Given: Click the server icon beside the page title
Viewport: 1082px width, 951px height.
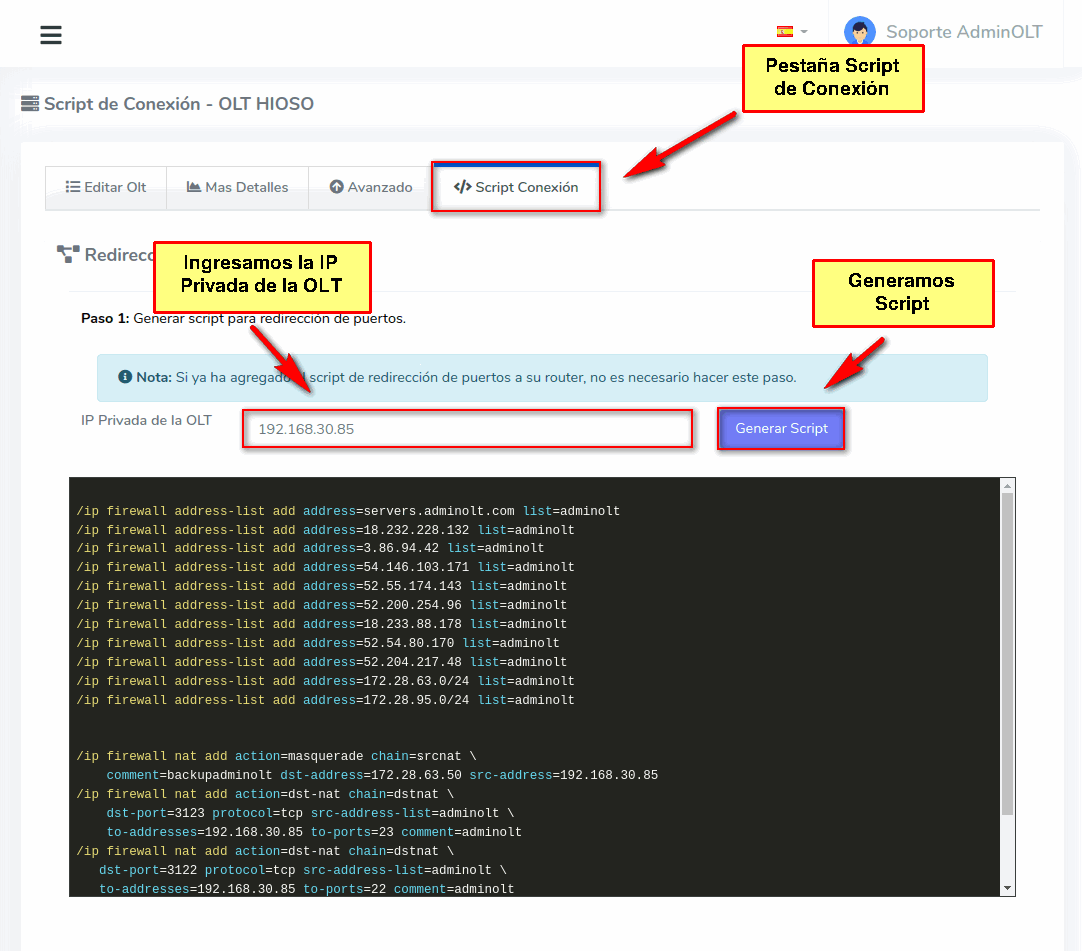Looking at the screenshot, I should coord(30,104).
